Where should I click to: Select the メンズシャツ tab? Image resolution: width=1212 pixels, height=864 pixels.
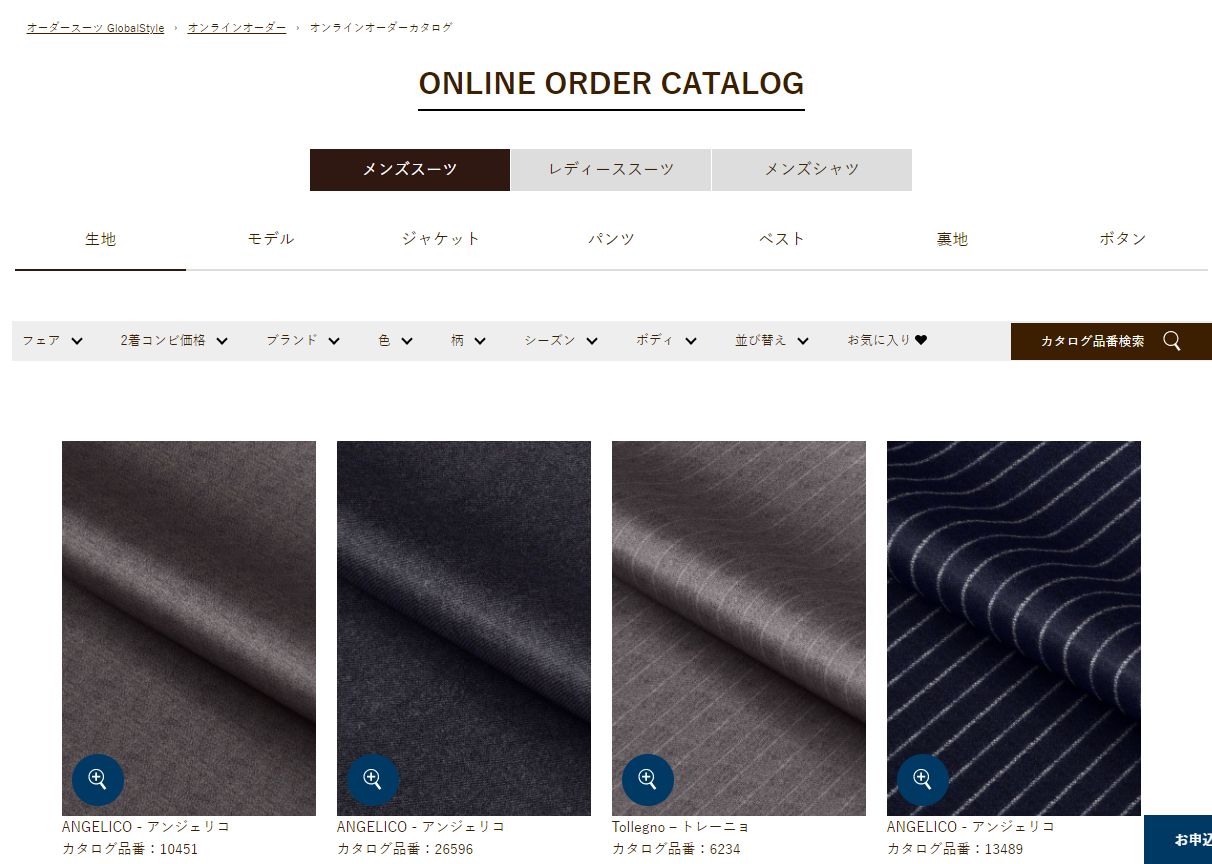812,170
